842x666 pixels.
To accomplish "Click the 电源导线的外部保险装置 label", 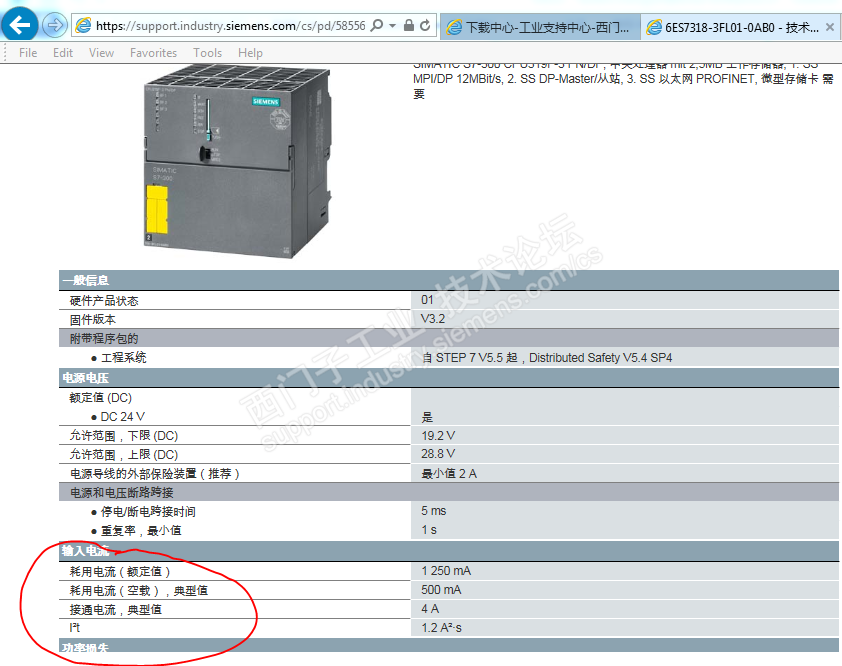I will [155, 474].
